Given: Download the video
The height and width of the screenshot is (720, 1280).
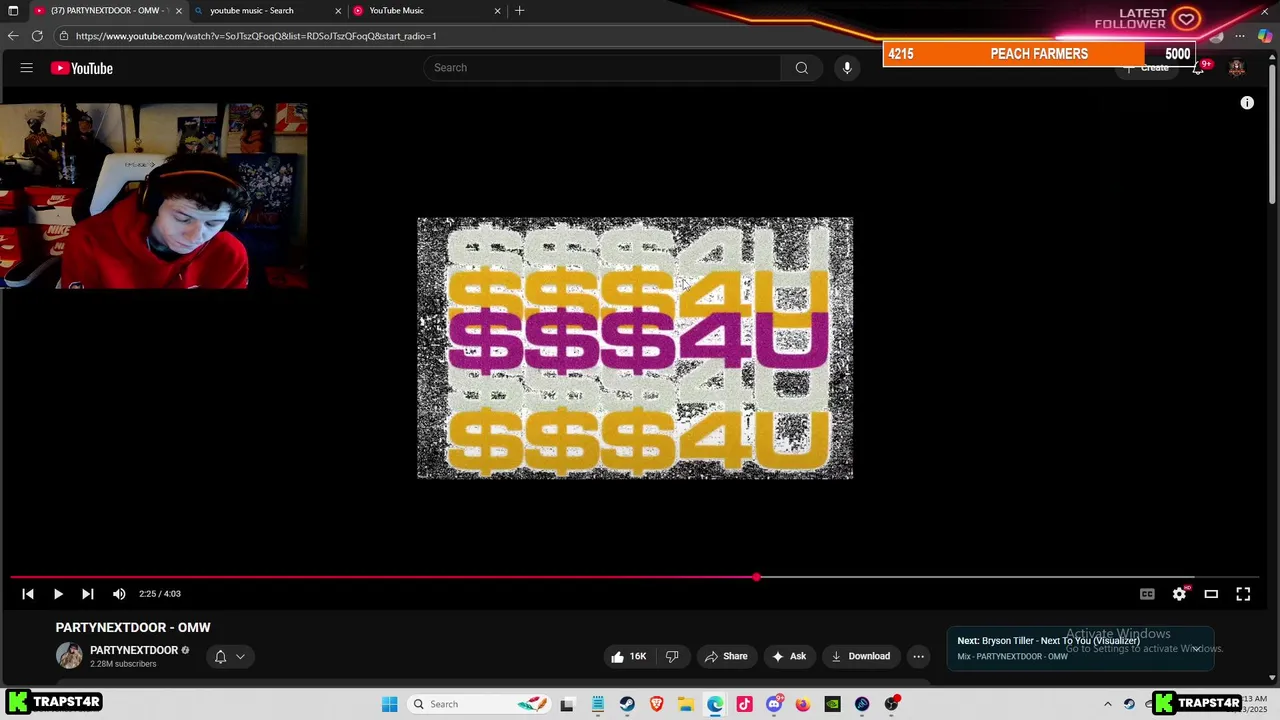Looking at the screenshot, I should tap(860, 656).
